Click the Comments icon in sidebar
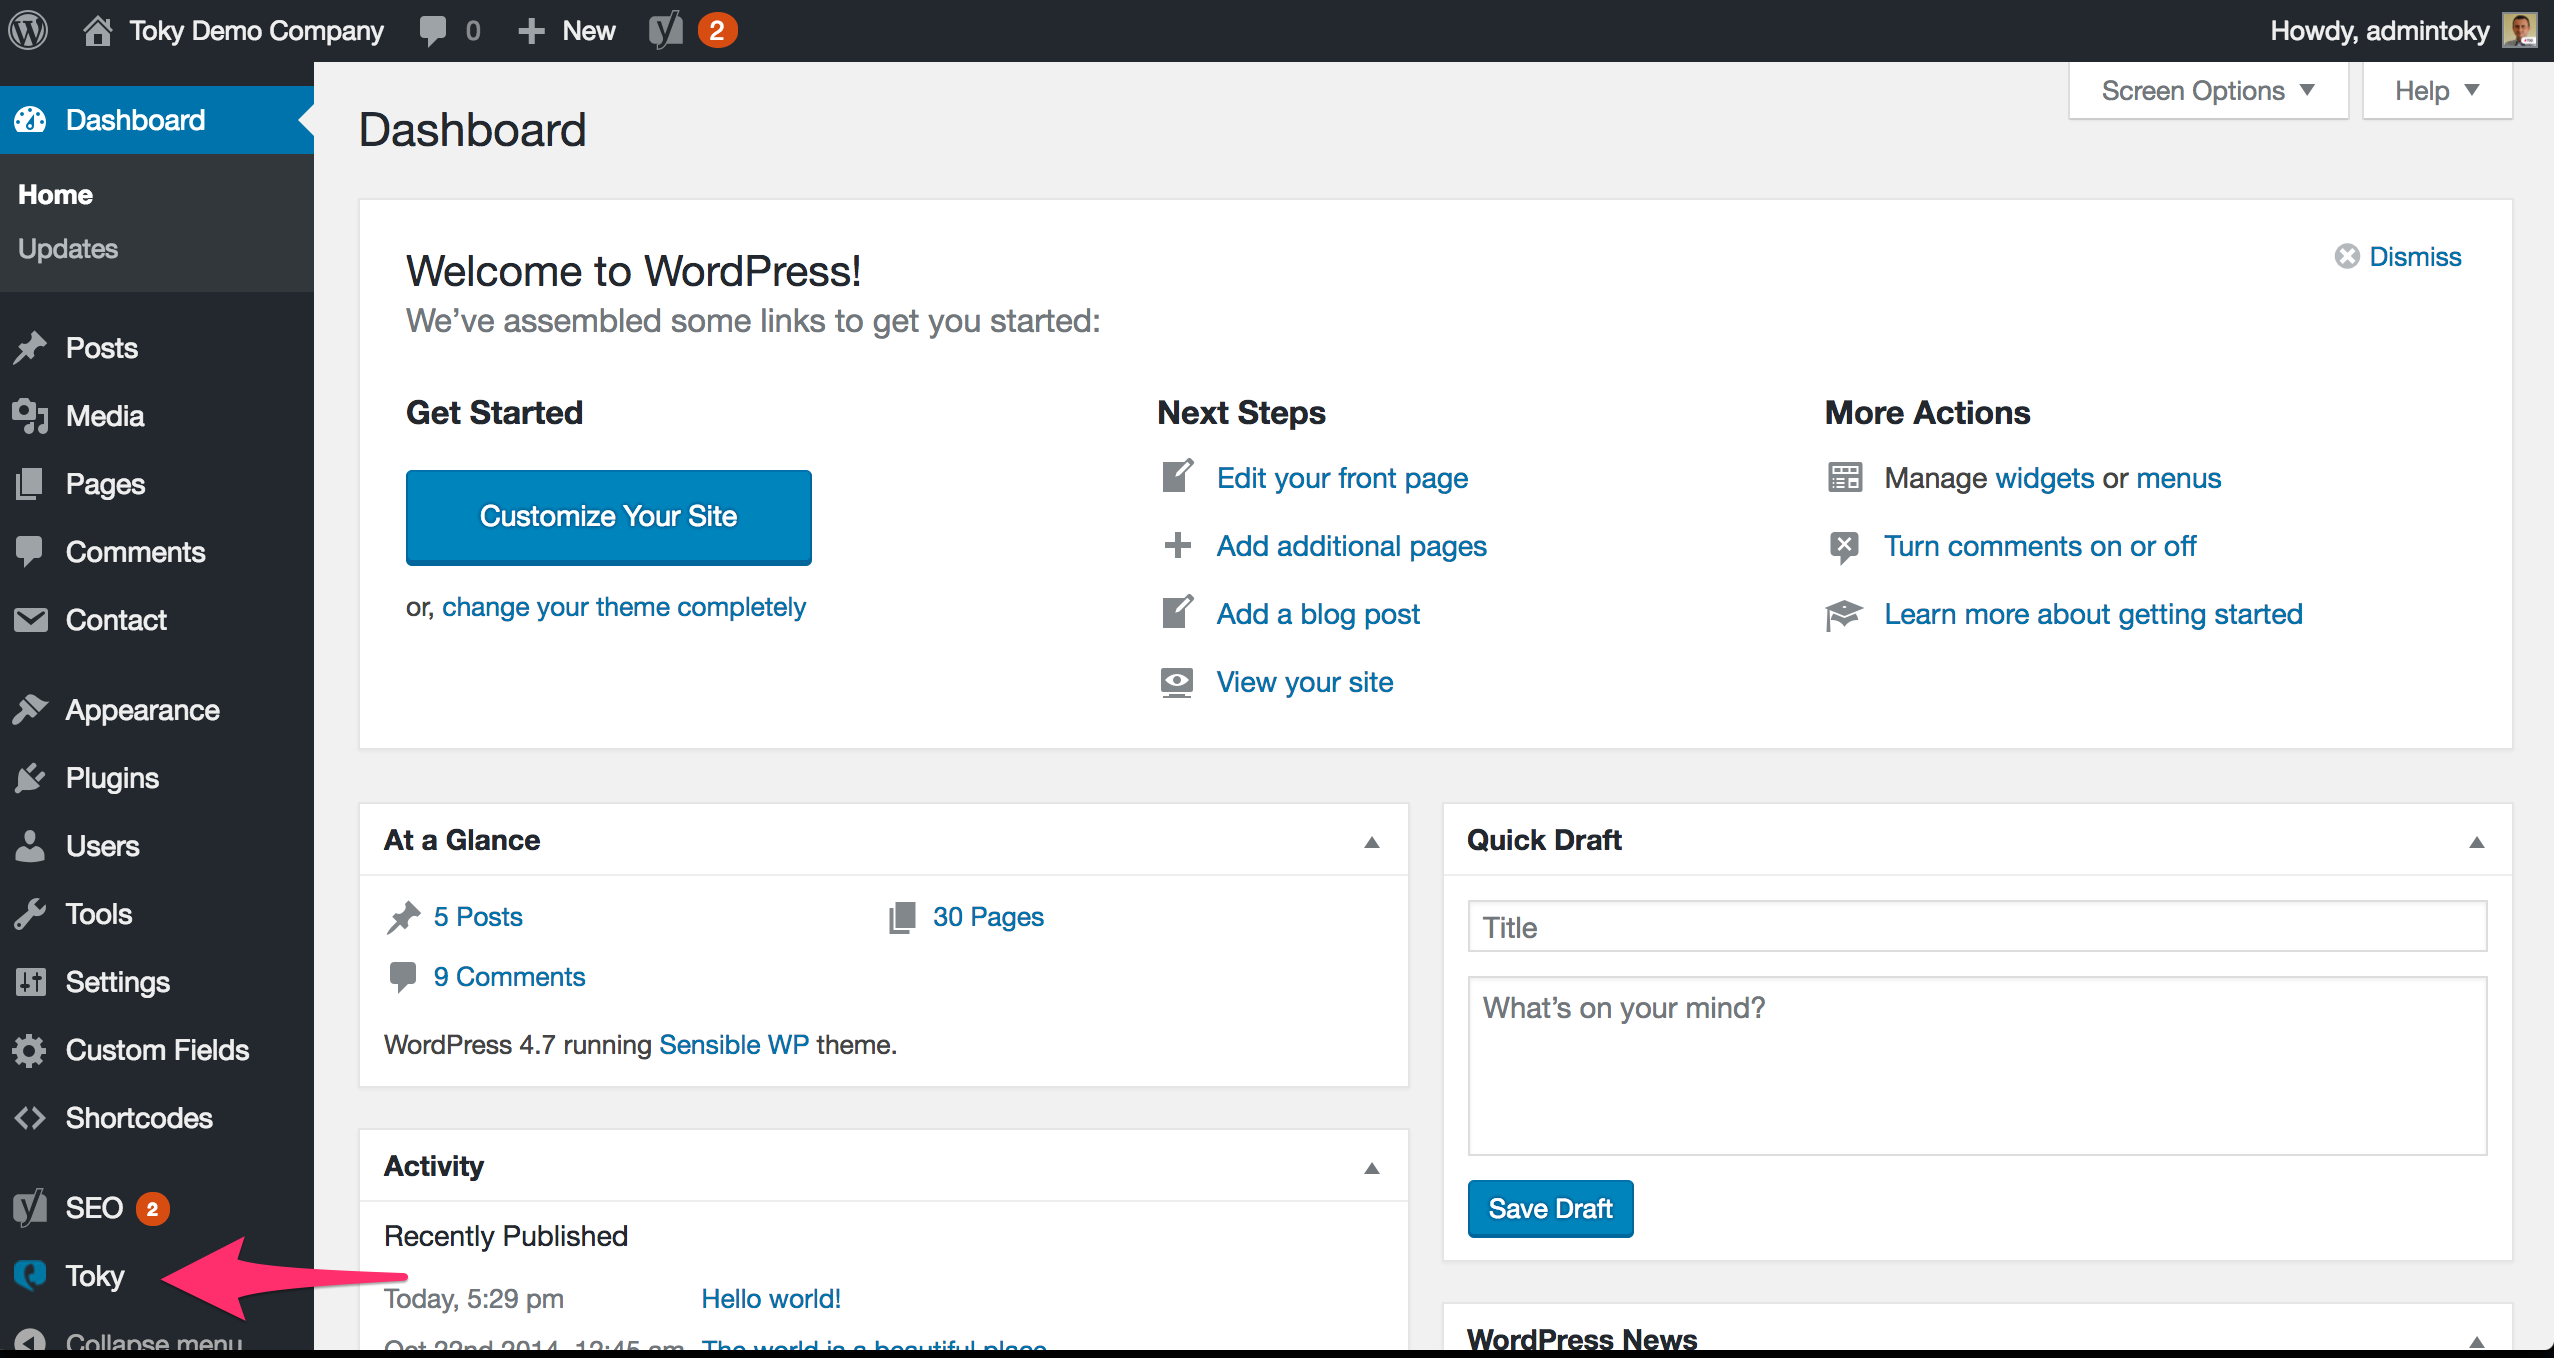The width and height of the screenshot is (2554, 1358). (30, 551)
